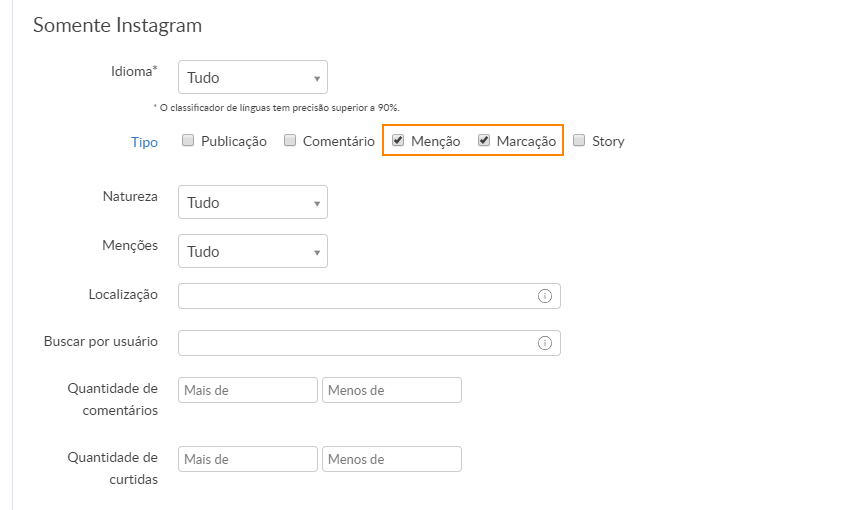Focus the Localização text field
The image size is (868, 510).
[x=355, y=296]
